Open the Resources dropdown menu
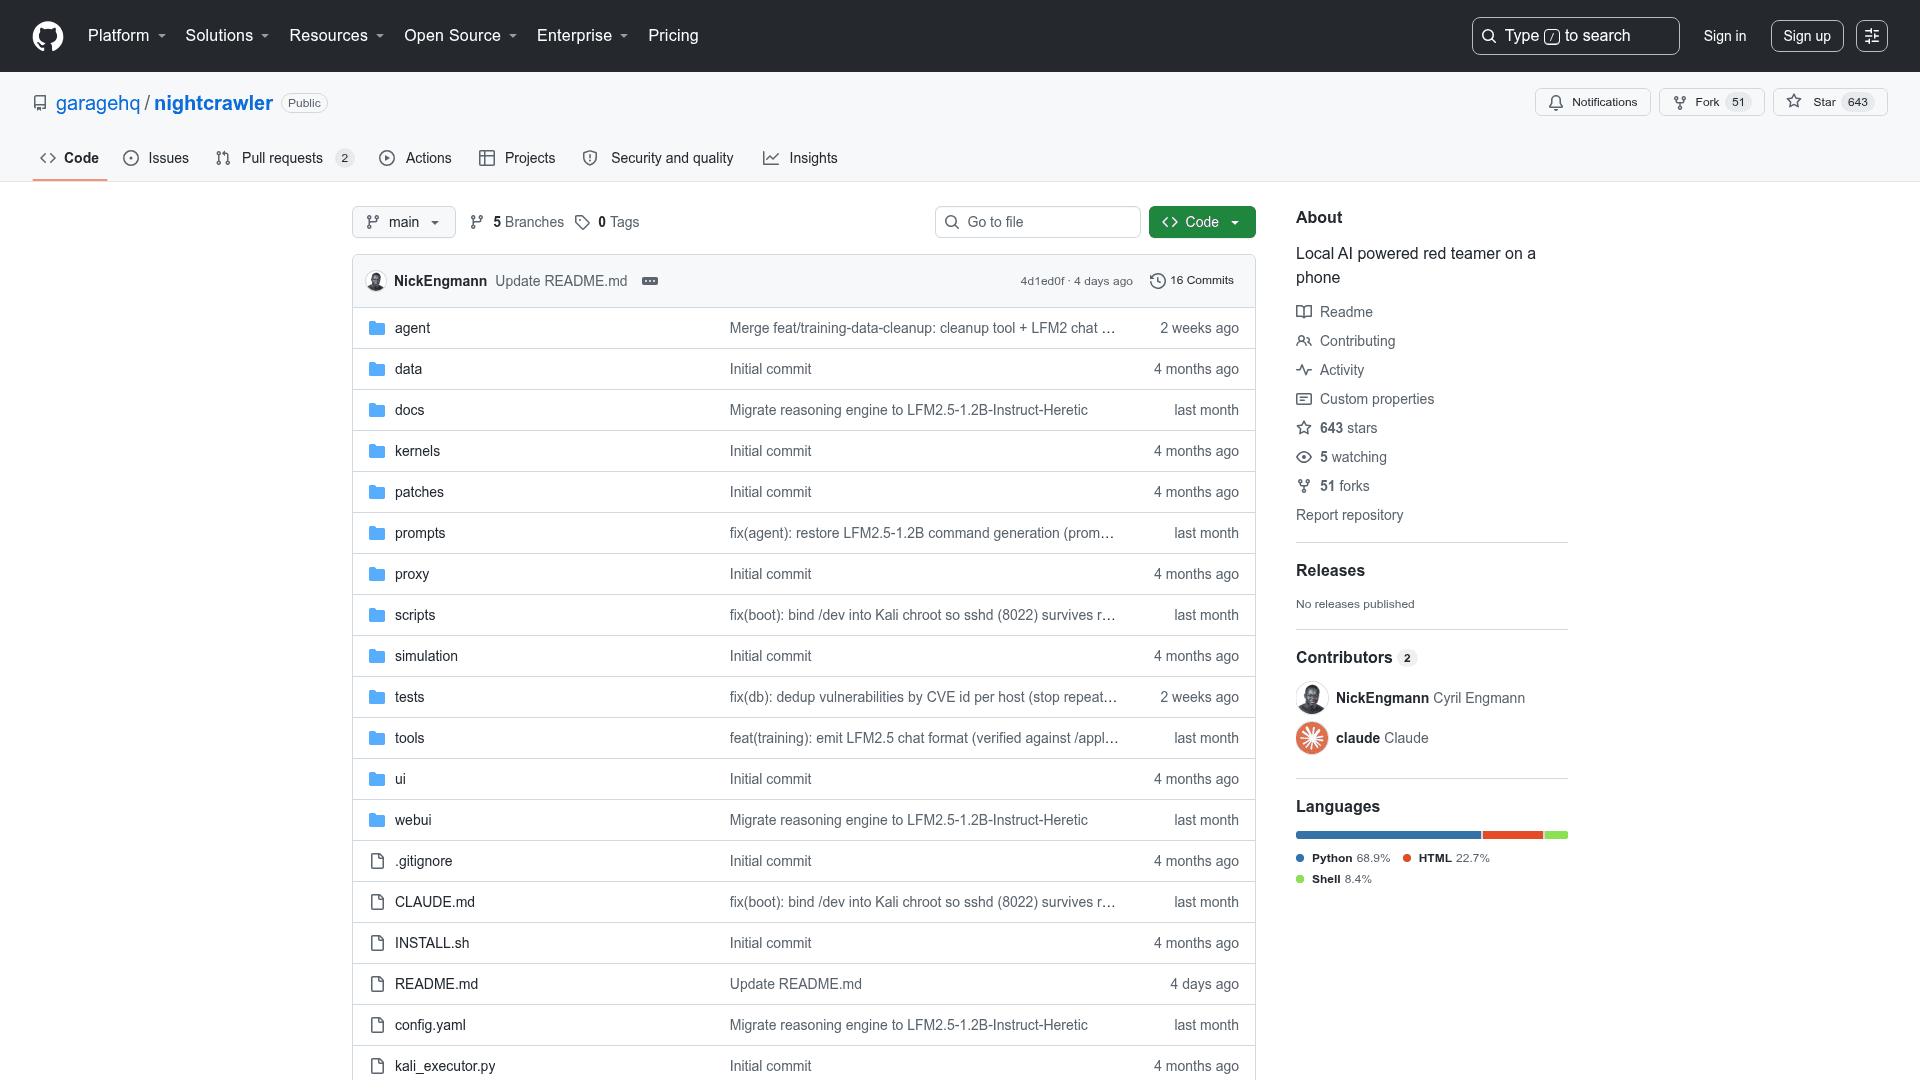 point(337,36)
